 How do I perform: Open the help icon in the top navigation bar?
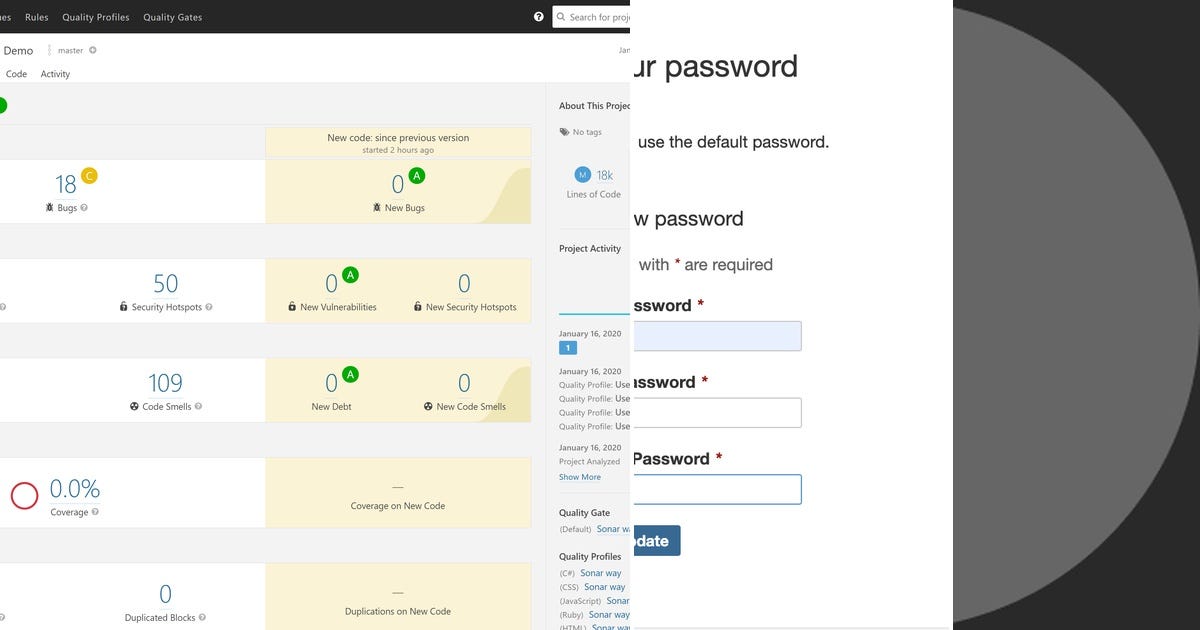[539, 16]
